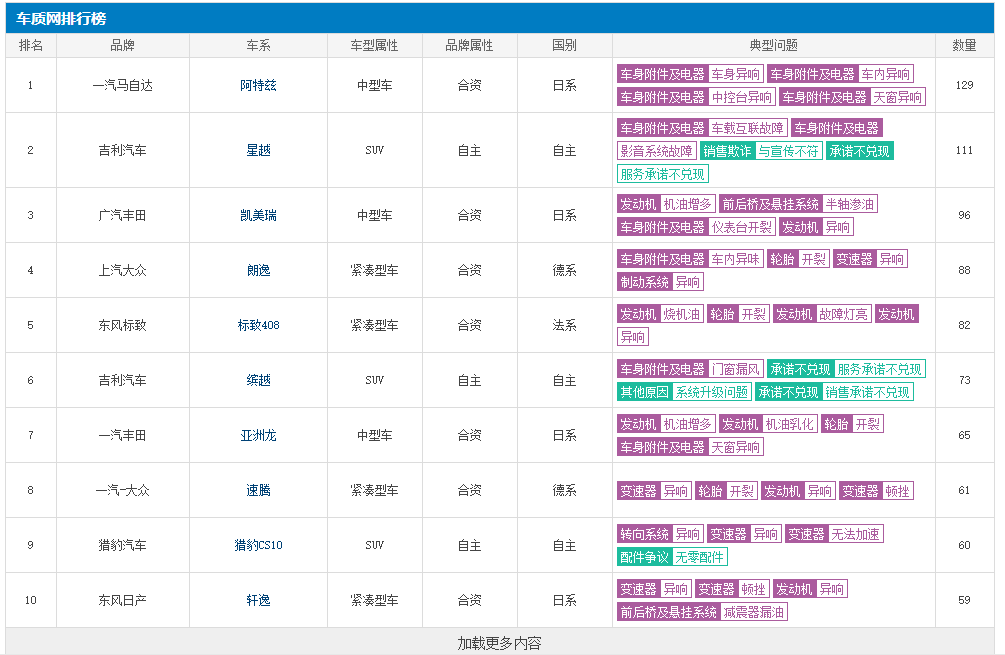The height and width of the screenshot is (655, 1005).
Task: Select the 朗逸 series link
Action: tap(258, 270)
